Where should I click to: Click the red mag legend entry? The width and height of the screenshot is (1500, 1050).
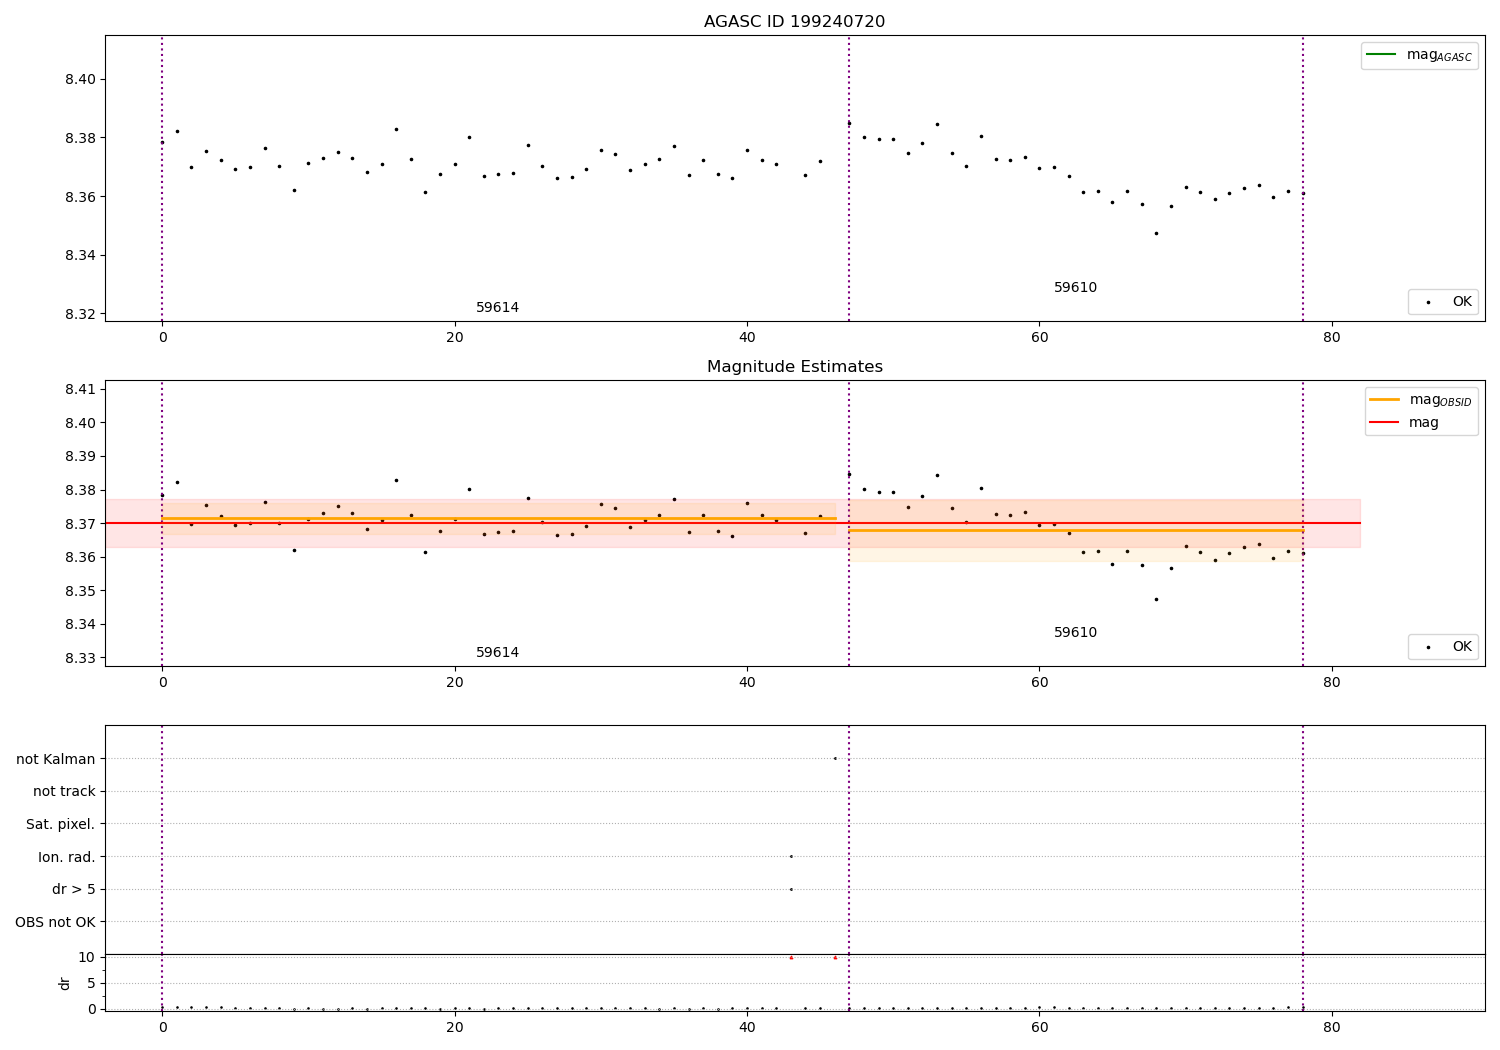tap(1404, 422)
